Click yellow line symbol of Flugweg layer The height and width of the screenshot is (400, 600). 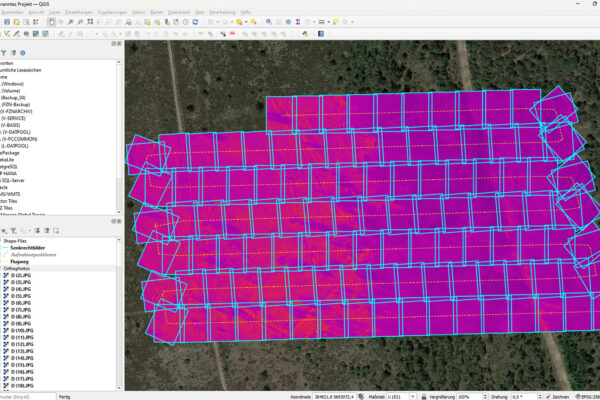coord(5,262)
